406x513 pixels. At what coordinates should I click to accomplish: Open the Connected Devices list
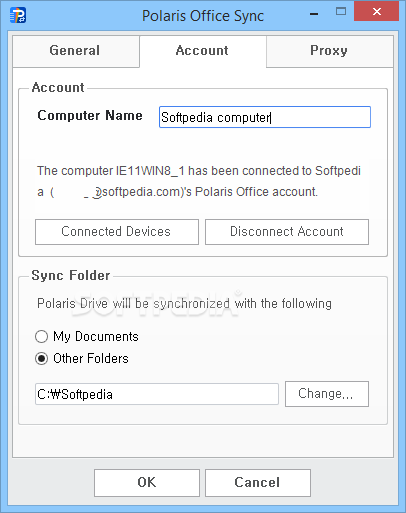click(117, 232)
